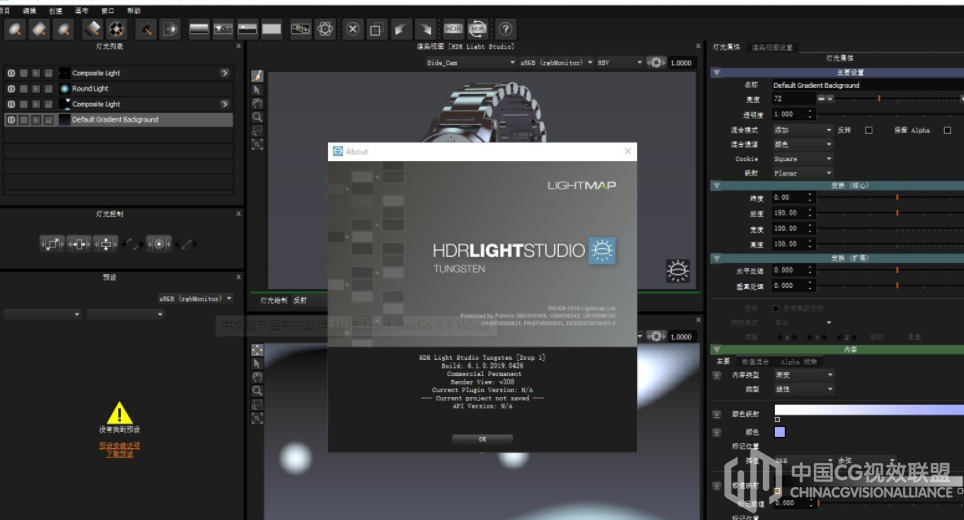The image size is (964, 520).
Task: Enable the 保留 Alpha checkbox
Action: 947,130
